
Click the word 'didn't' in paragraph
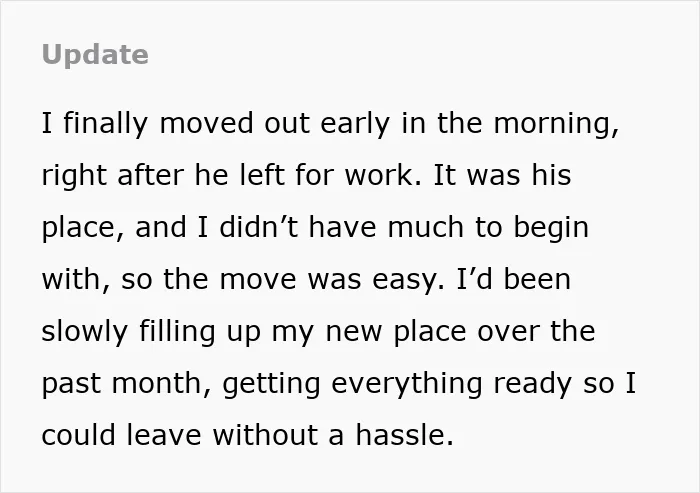point(258,227)
